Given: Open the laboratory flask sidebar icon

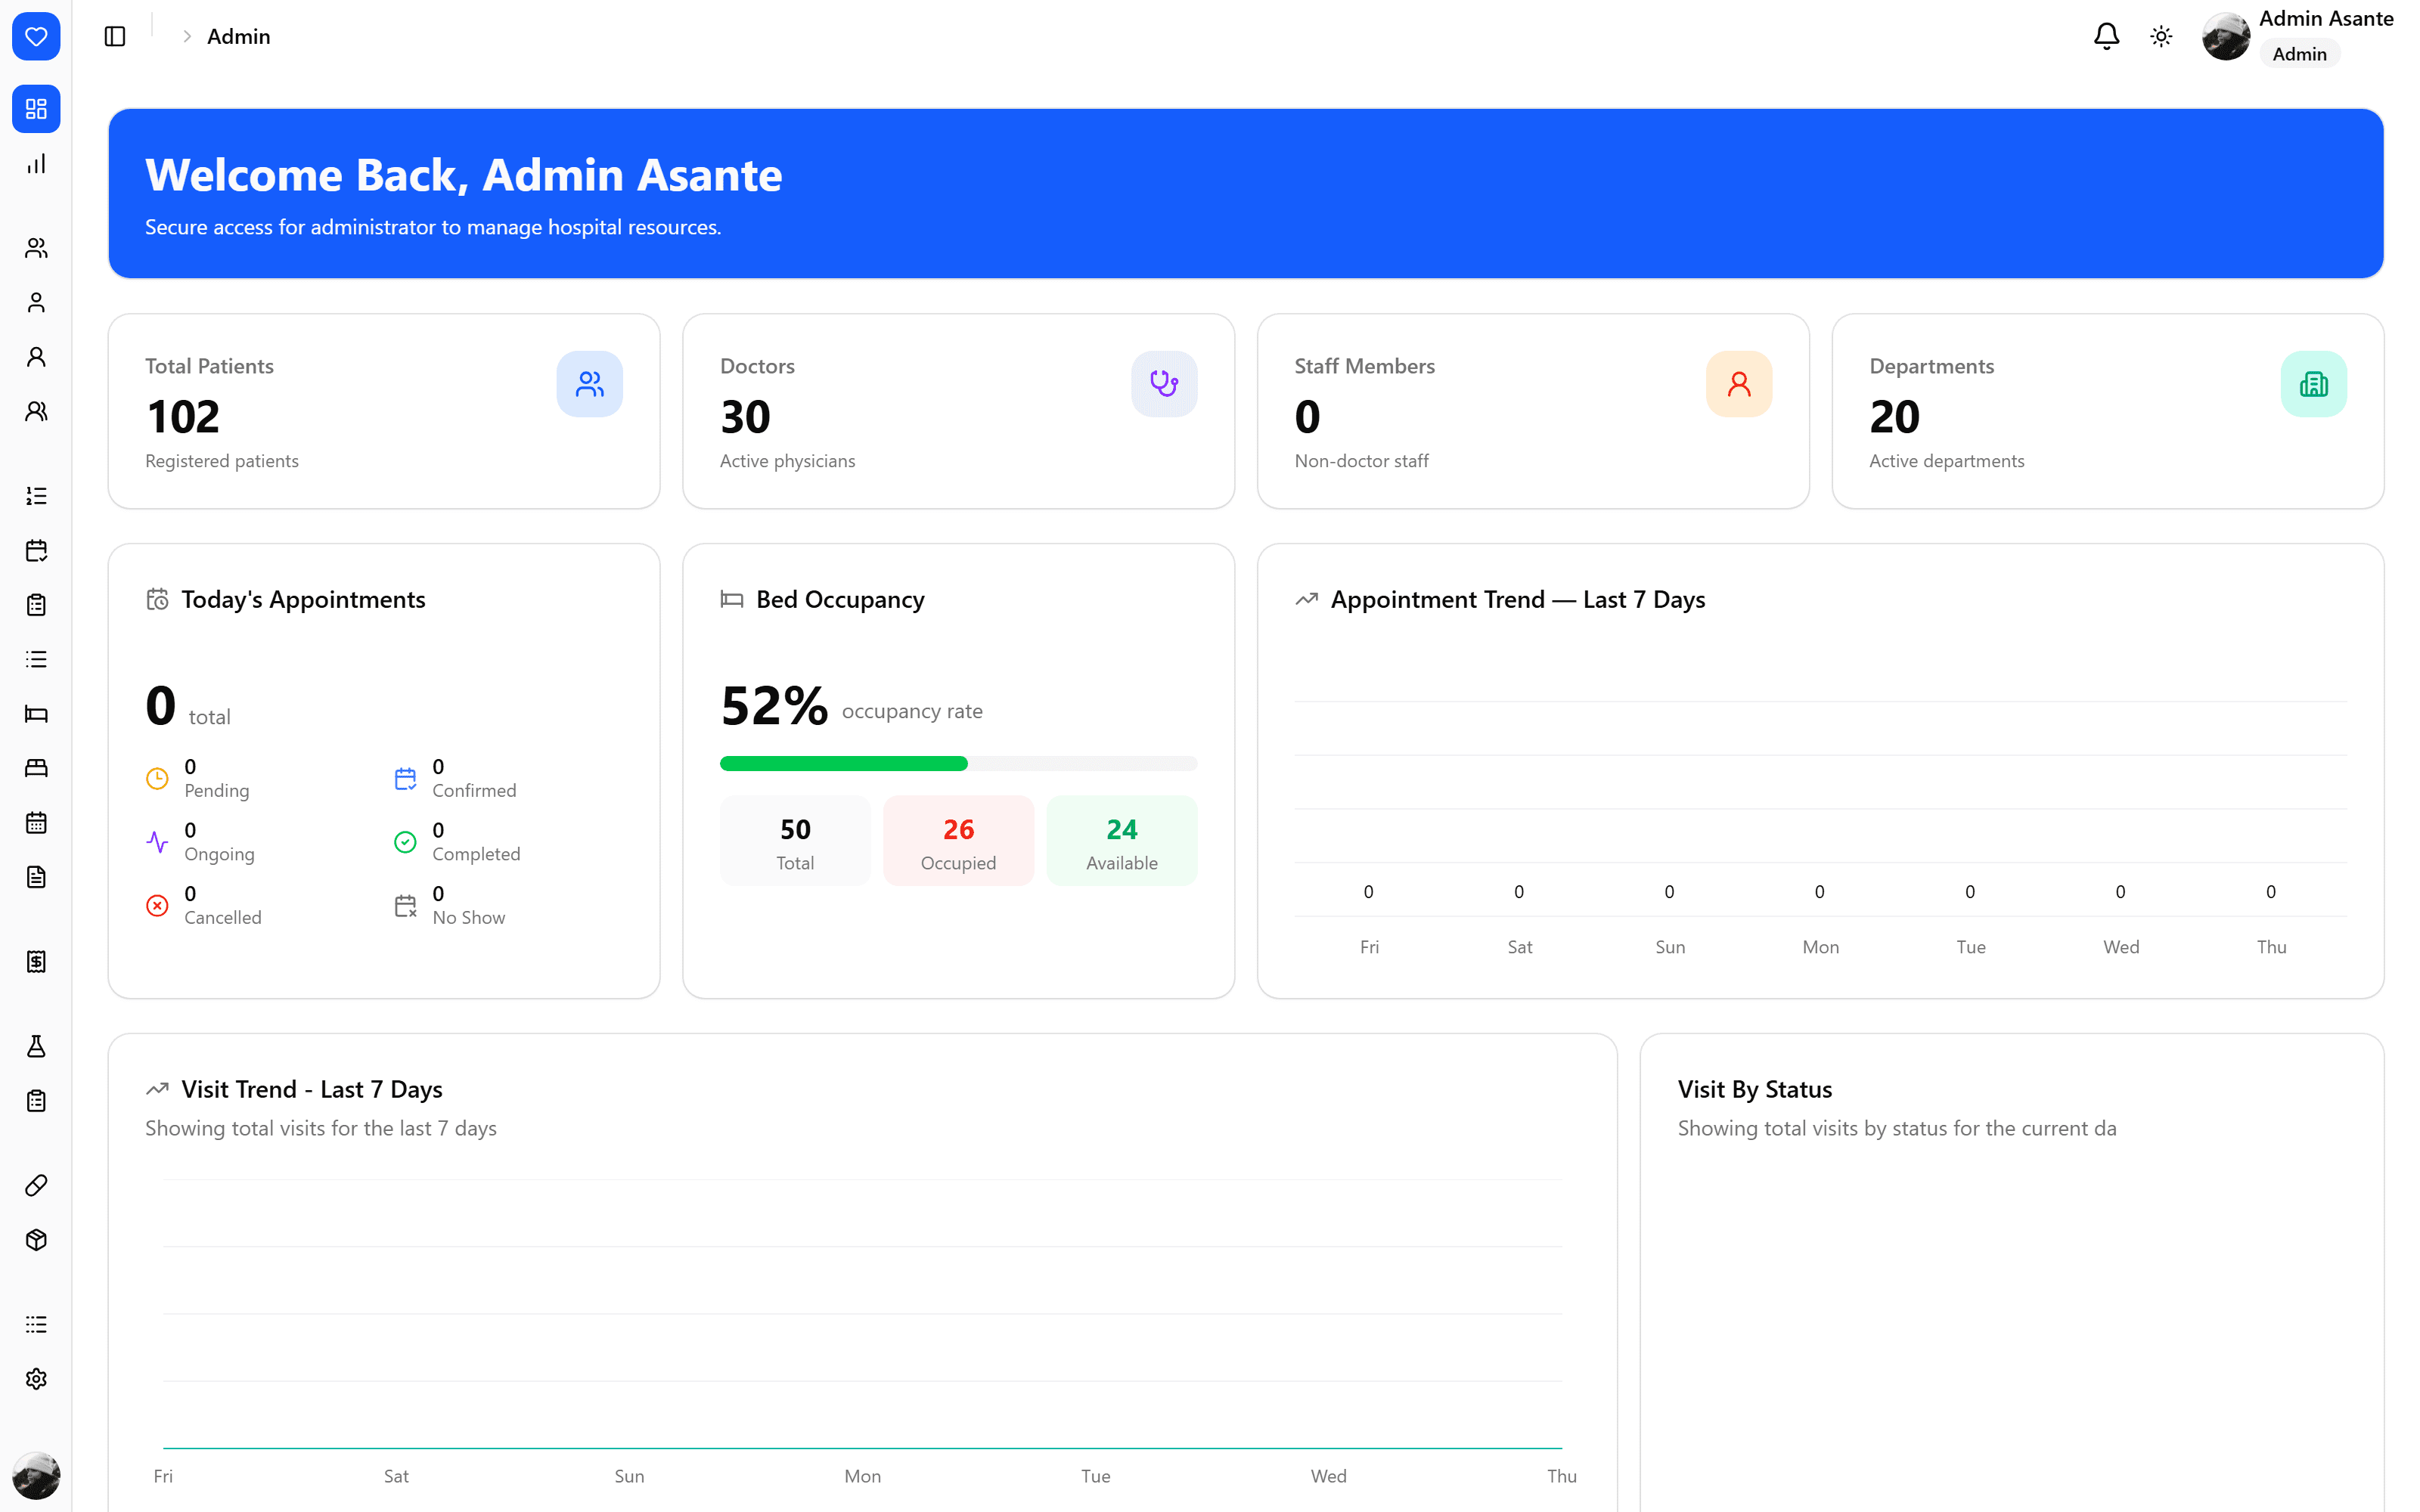Looking at the screenshot, I should 36,1046.
